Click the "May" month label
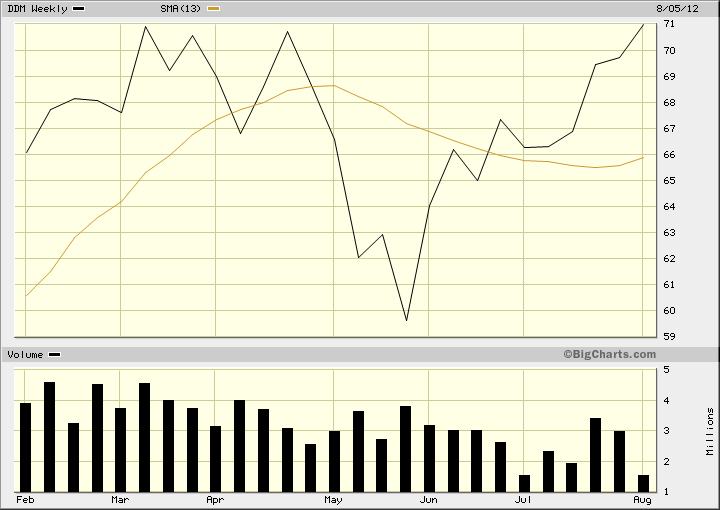The image size is (720, 510). 333,501
